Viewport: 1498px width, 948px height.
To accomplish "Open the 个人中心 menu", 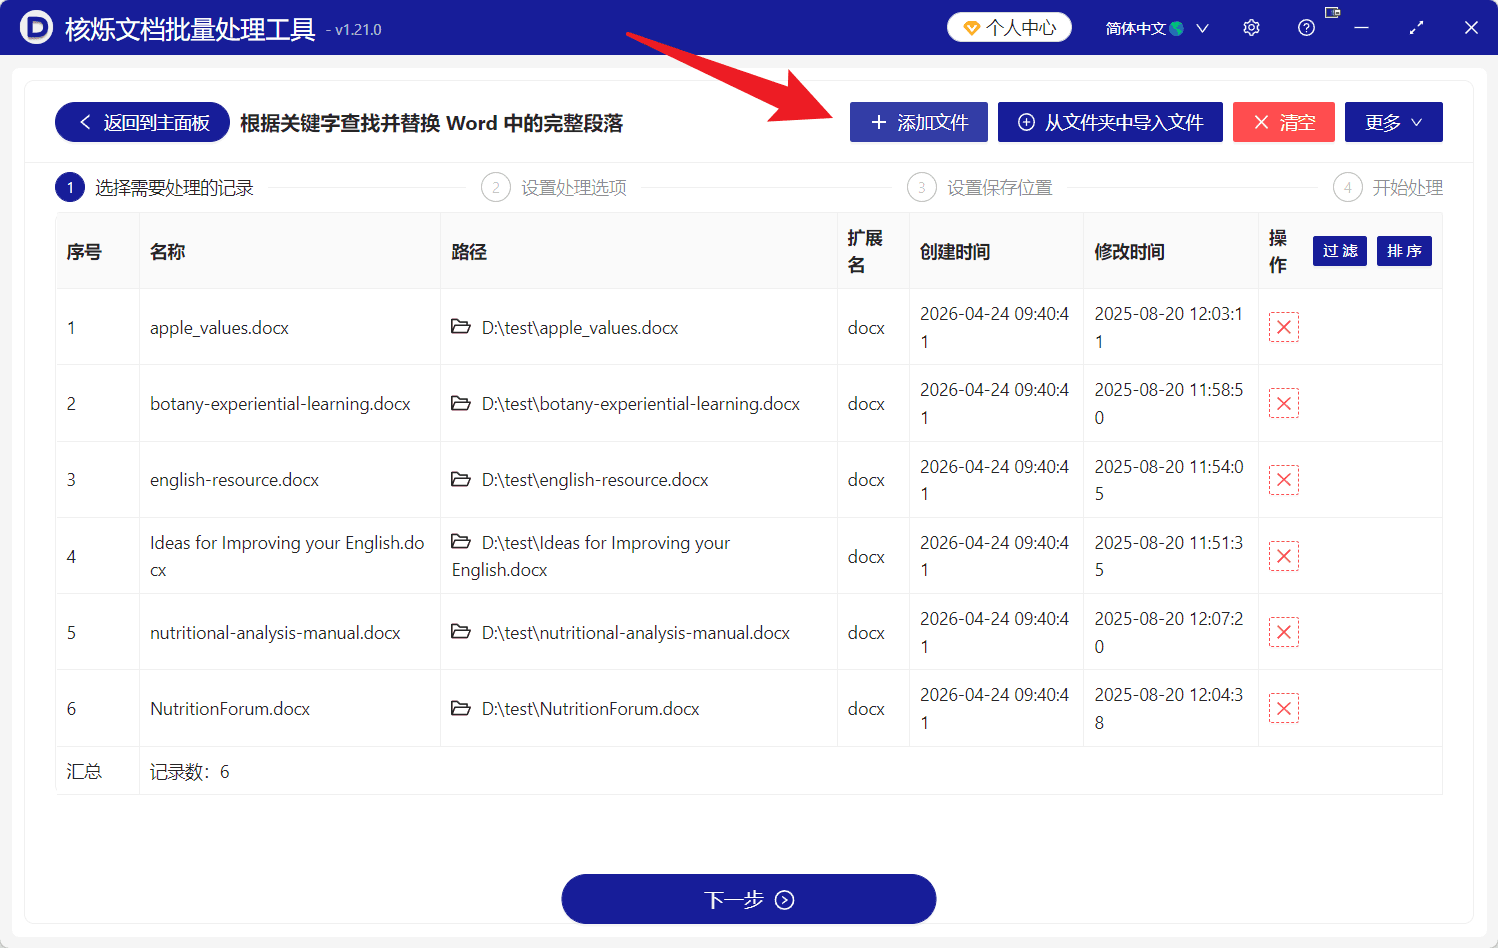I will click(1009, 28).
